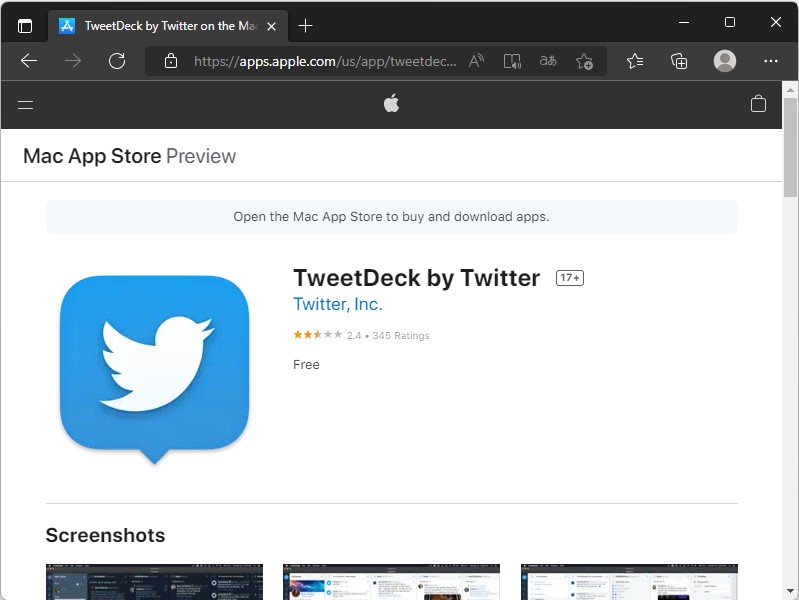This screenshot has height=600, width=799.
Task: Go to the Apple home logo
Action: (x=391, y=104)
